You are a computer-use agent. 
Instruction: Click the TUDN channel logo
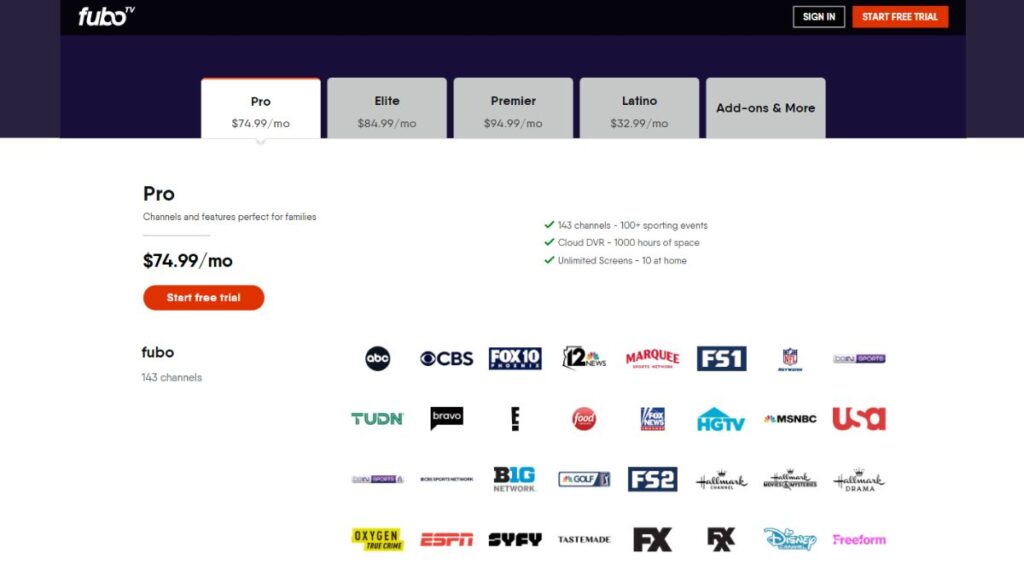pos(377,419)
